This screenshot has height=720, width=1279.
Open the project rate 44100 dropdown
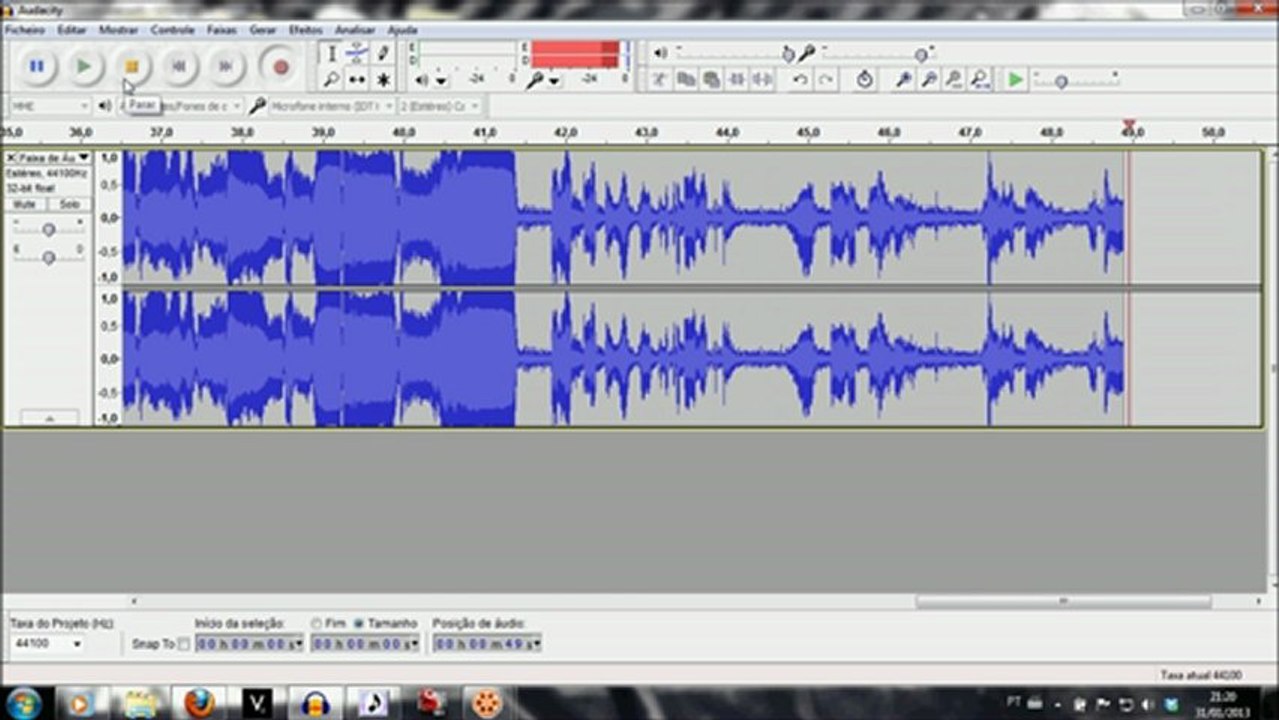click(x=47, y=643)
